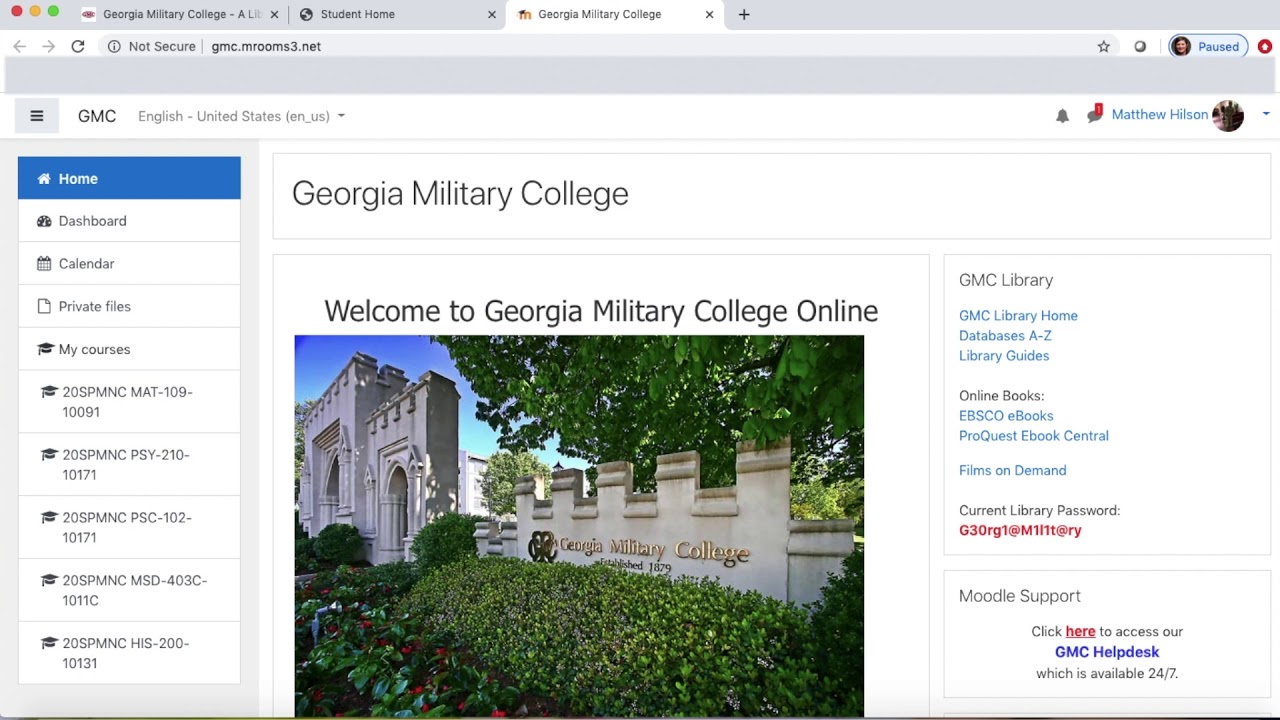Open the ProQuest Ebook Central link
This screenshot has height=720, width=1280.
pyautogui.click(x=1034, y=436)
